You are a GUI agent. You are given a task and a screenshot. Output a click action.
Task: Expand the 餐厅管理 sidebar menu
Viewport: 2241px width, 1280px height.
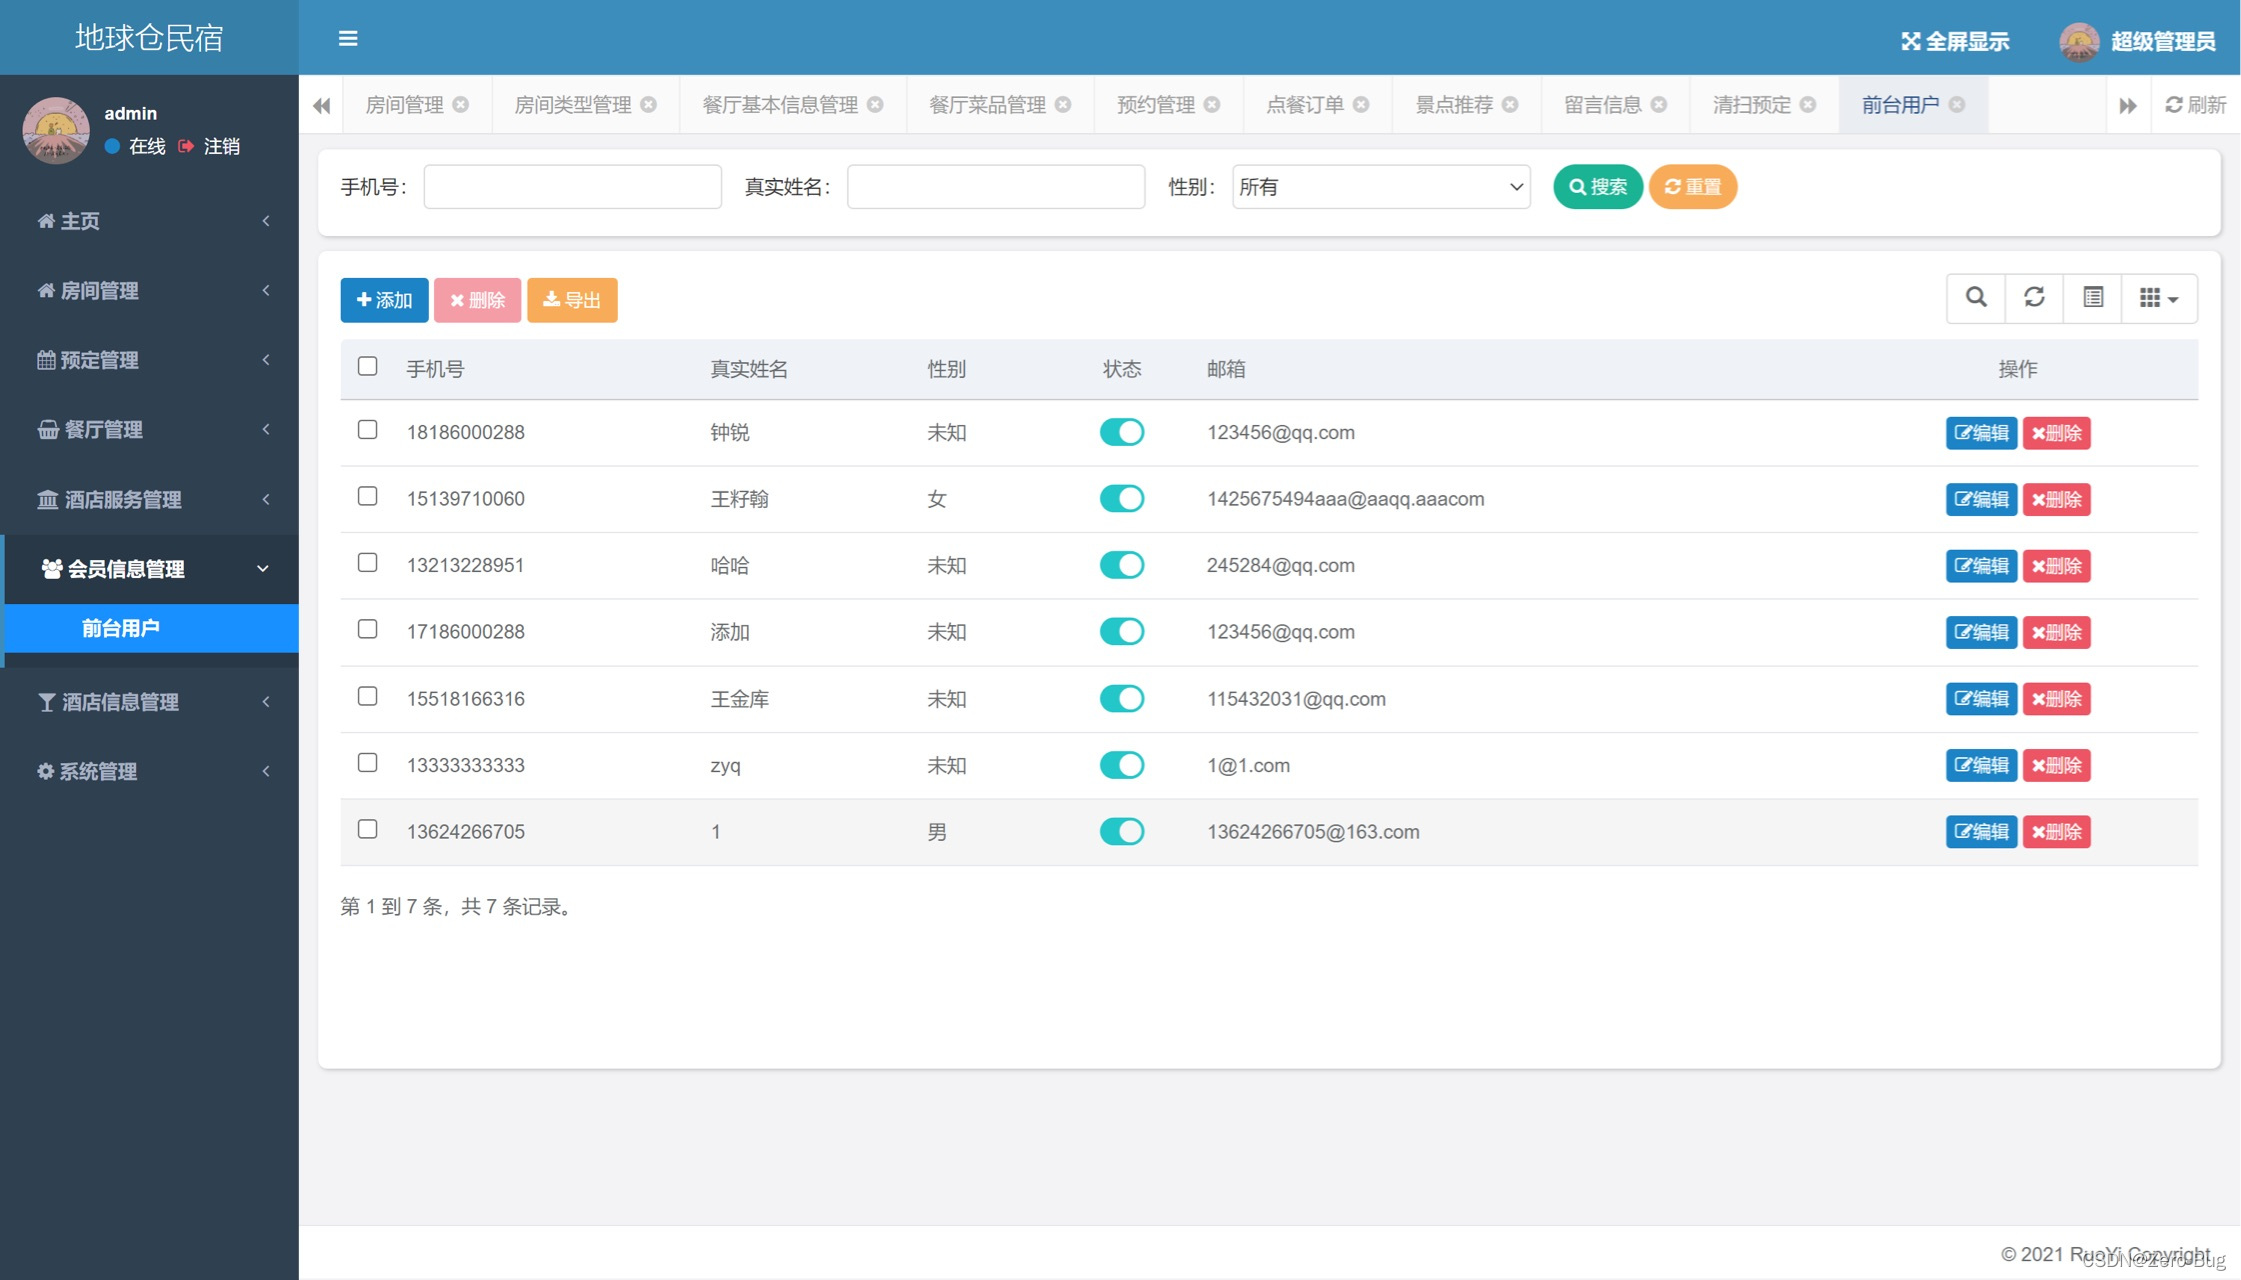[150, 429]
